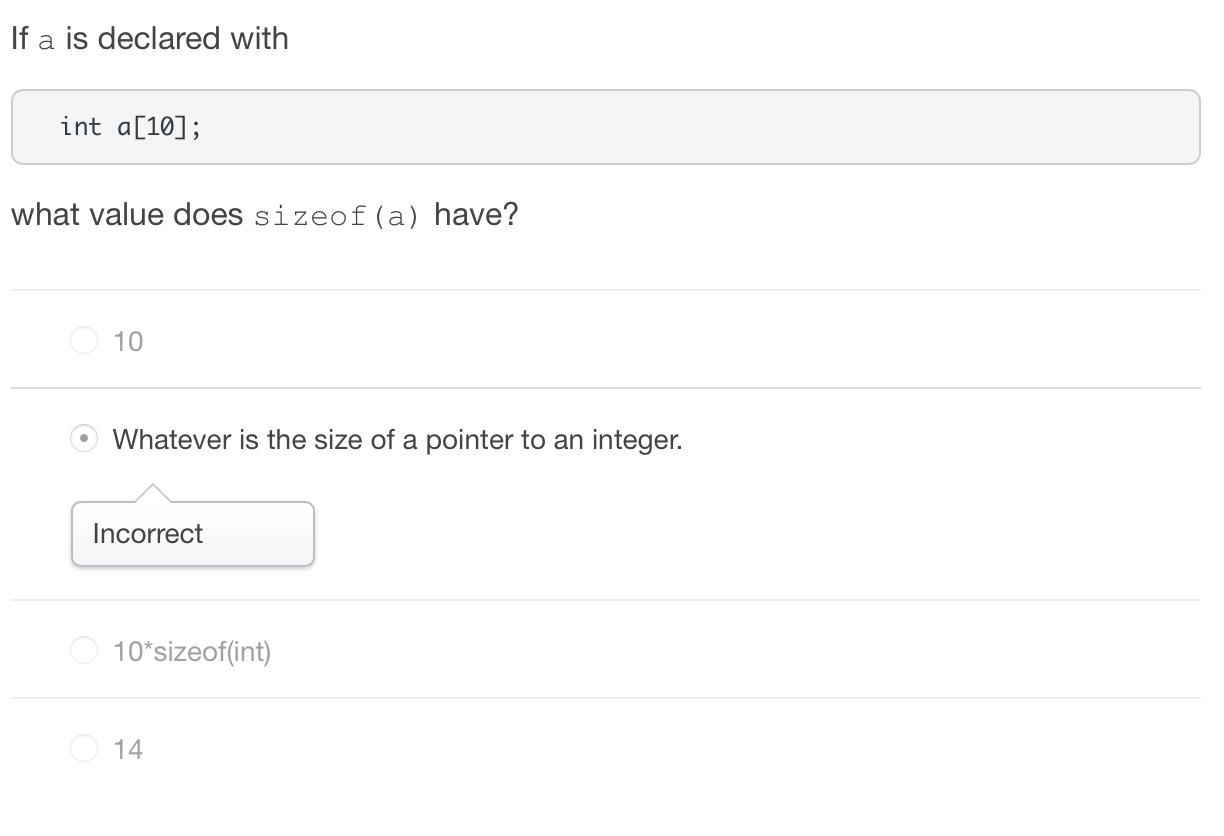Click the words "what value does"
Image resolution: width=1224 pixels, height=836 pixels.
(127, 215)
